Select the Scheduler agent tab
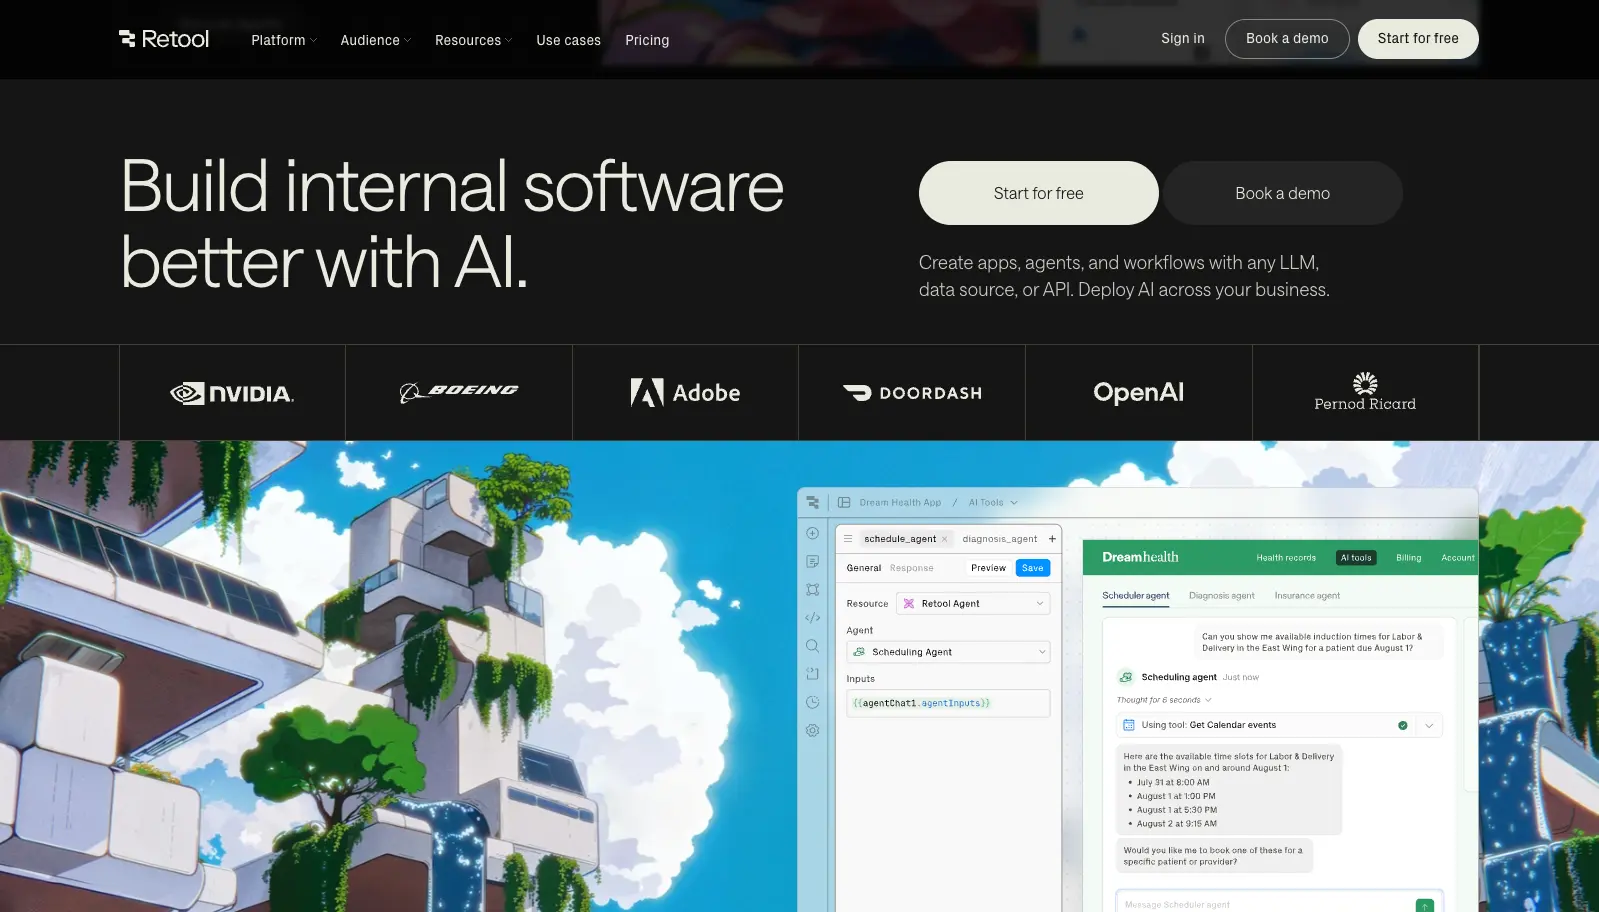 point(1135,595)
